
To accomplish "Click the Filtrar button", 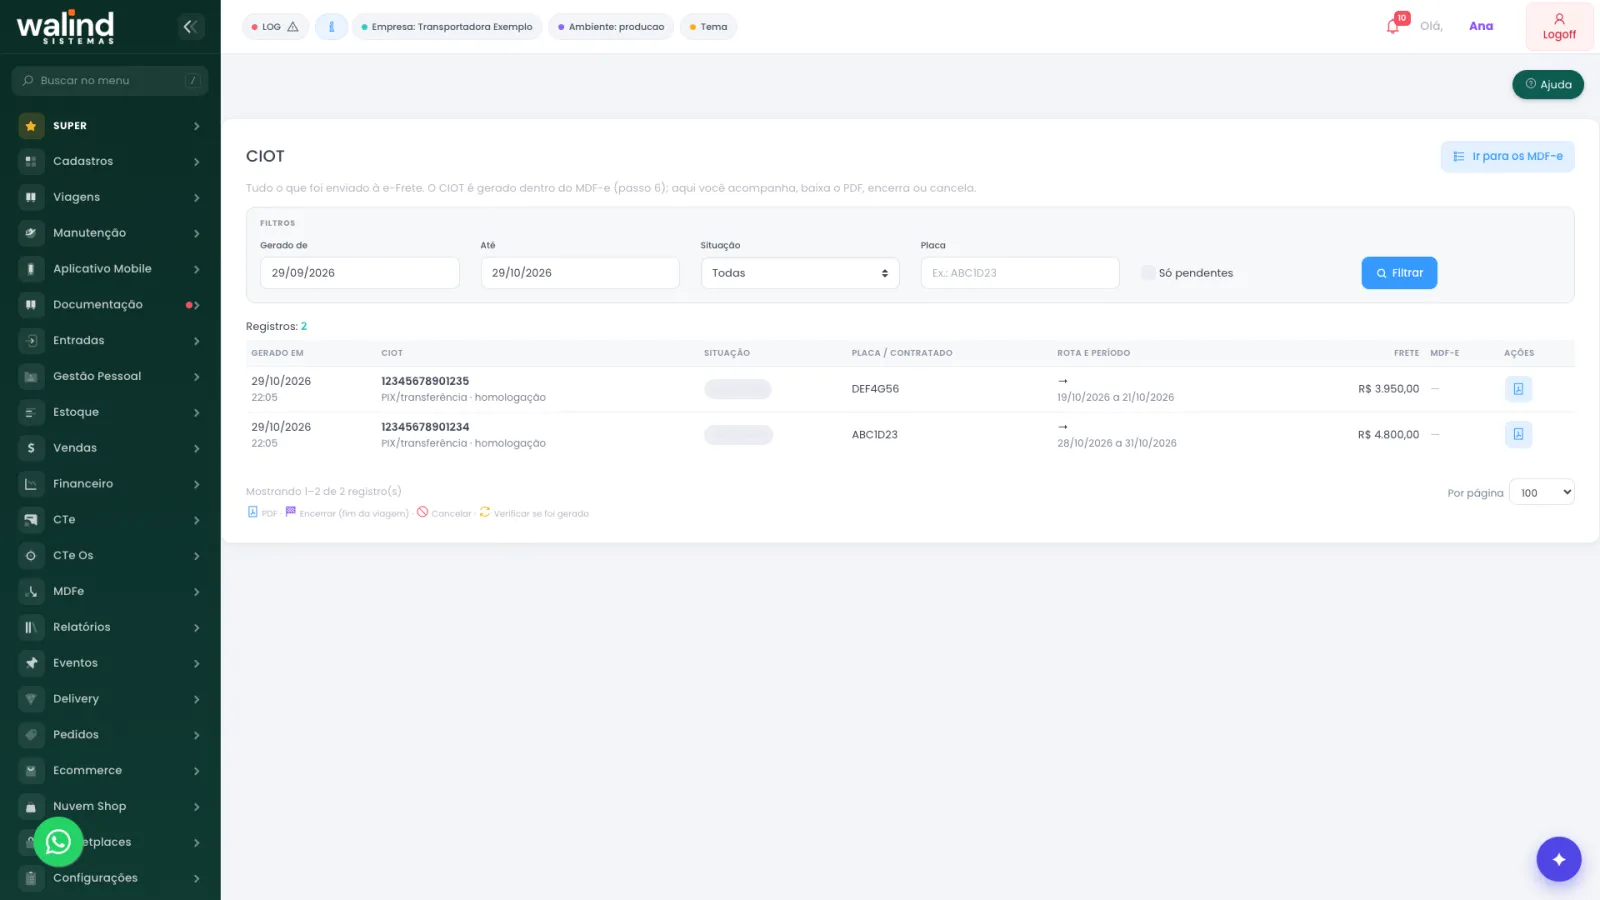I will tap(1399, 273).
